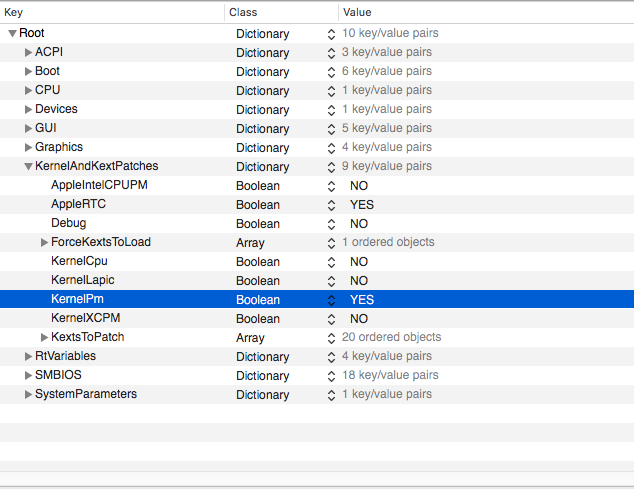Open class stepper for RtVariables row

point(331,358)
